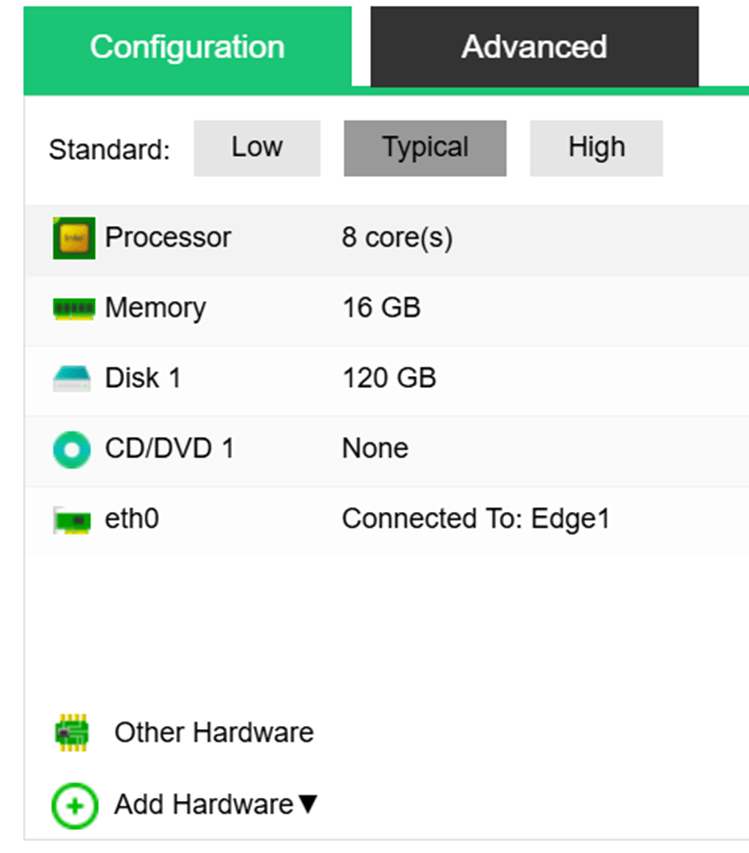Click the Disk 1 drive icon
The width and height of the screenshot is (749, 853).
click(73, 379)
